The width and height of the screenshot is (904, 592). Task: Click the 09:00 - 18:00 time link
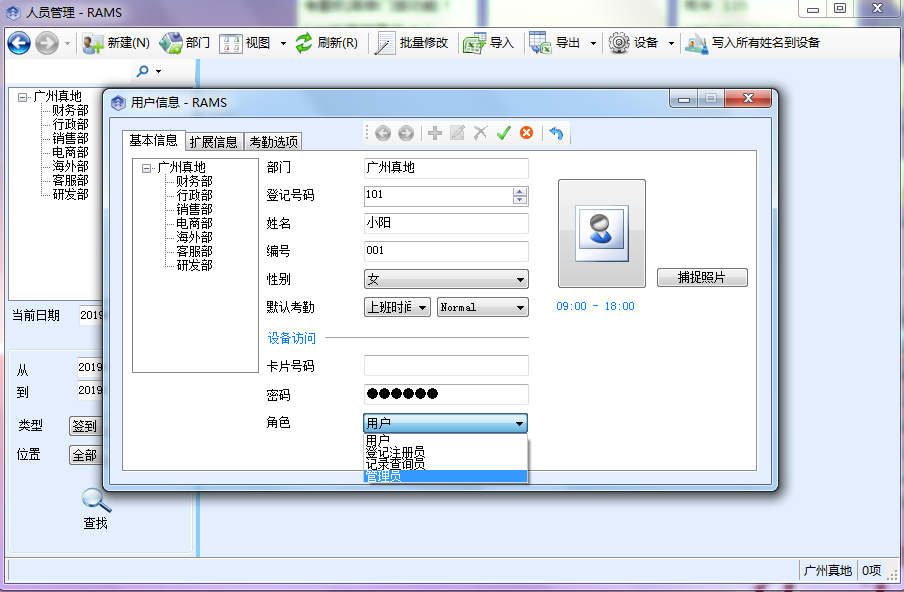click(595, 307)
